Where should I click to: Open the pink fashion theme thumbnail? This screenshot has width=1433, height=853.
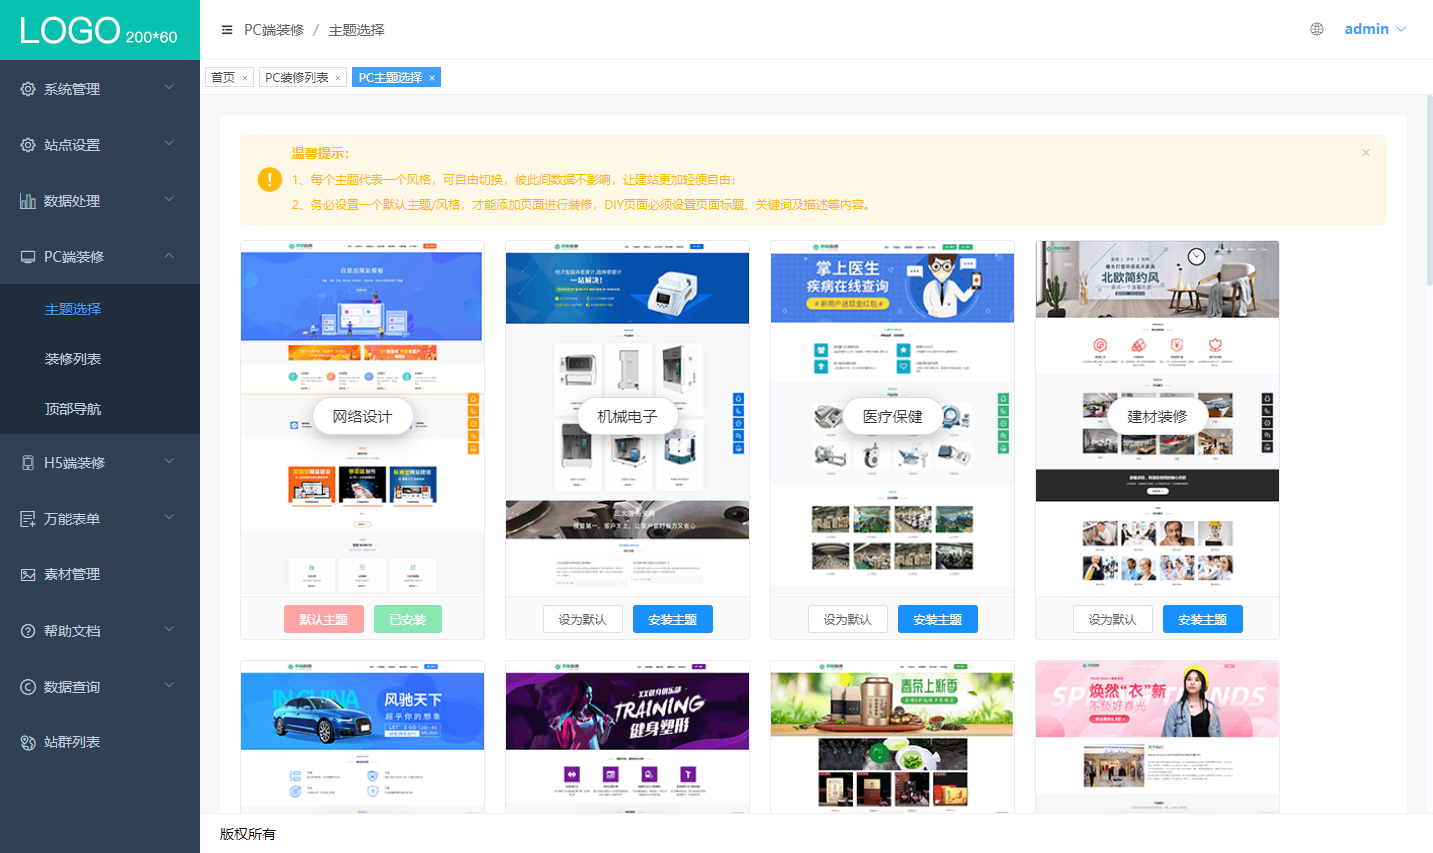[x=1158, y=737]
